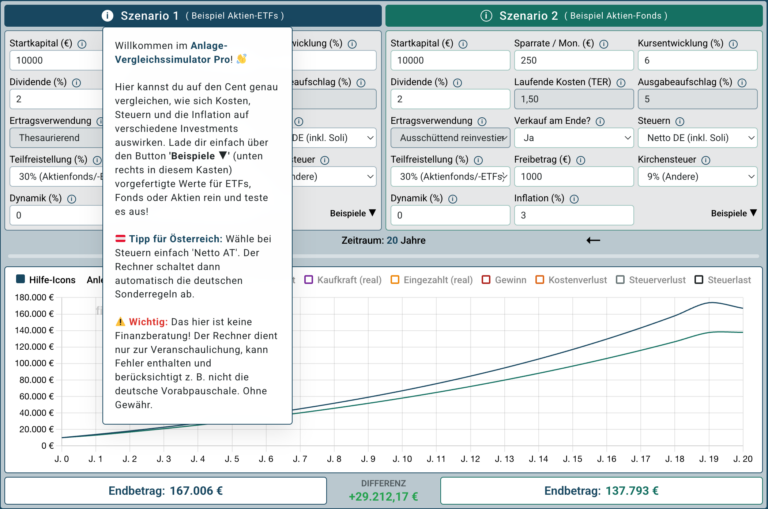Click the Endbetrag 137.793 € result box
Viewport: 768px width, 509px height.
[601, 490]
